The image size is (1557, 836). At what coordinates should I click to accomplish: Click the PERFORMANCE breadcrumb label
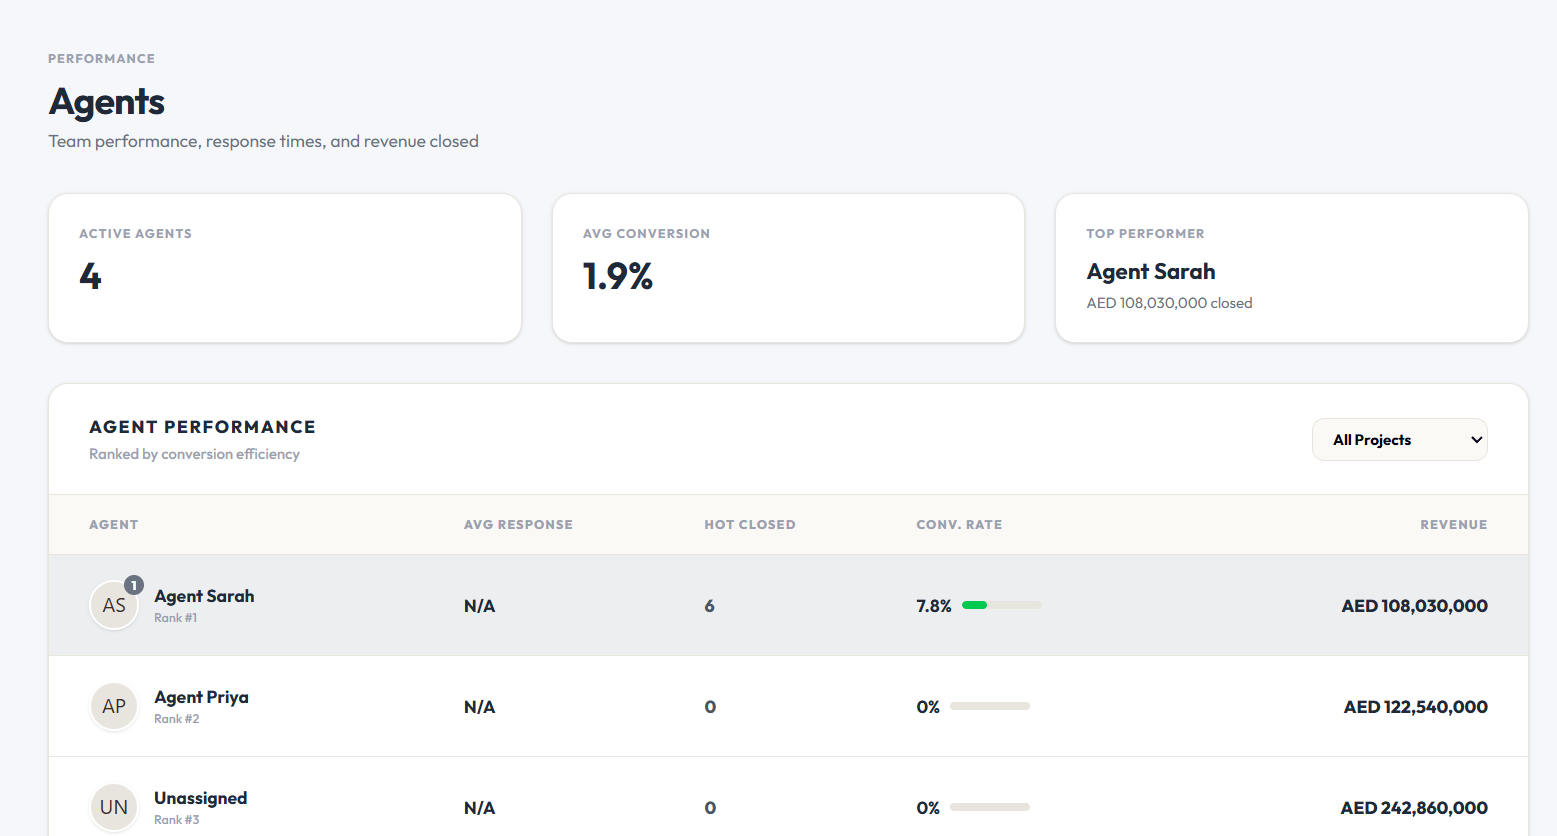click(101, 59)
